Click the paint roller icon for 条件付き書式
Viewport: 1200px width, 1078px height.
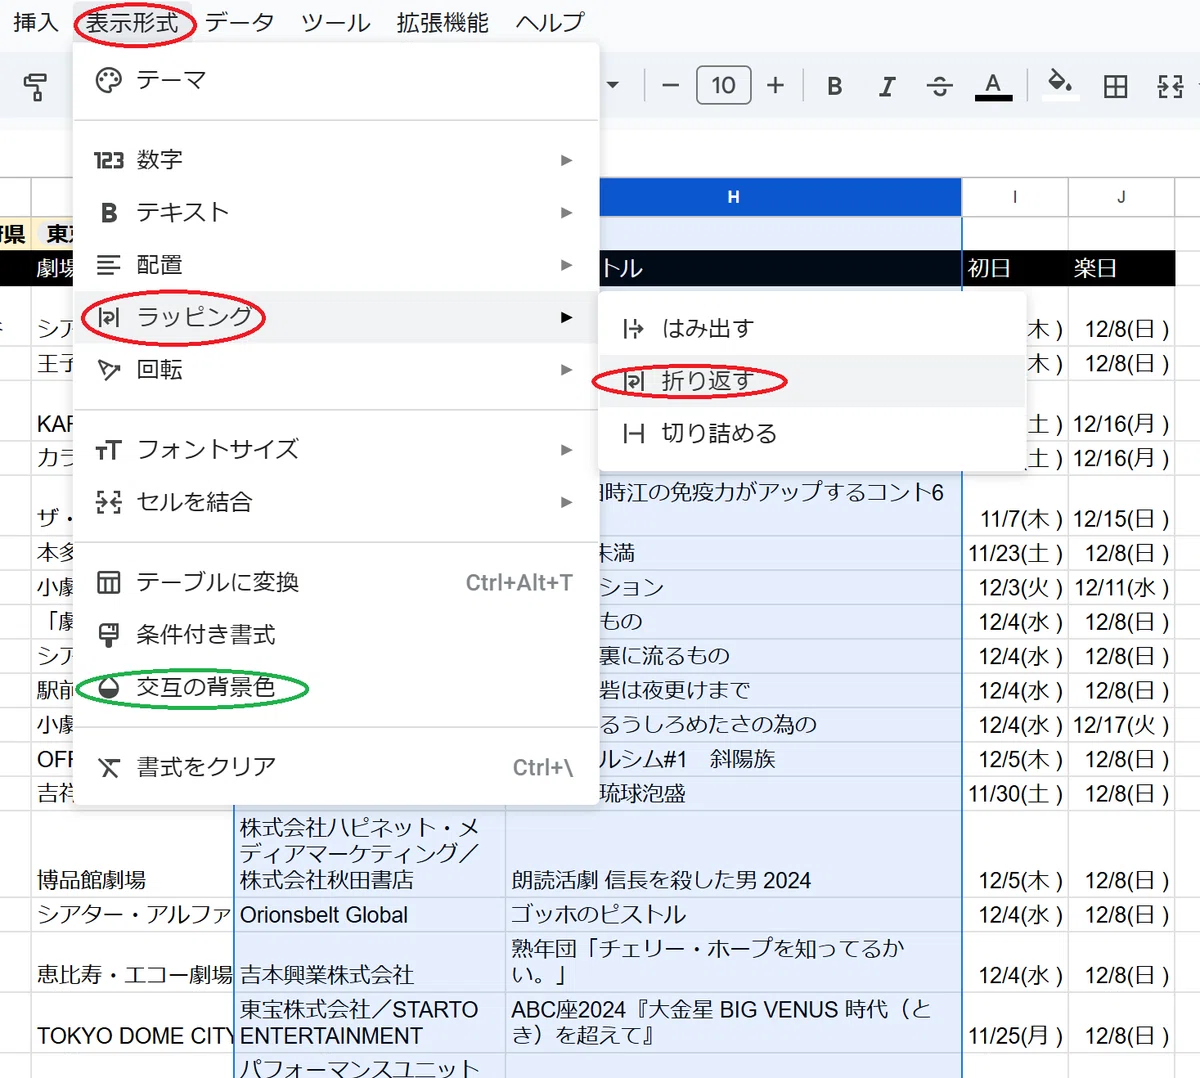108,635
